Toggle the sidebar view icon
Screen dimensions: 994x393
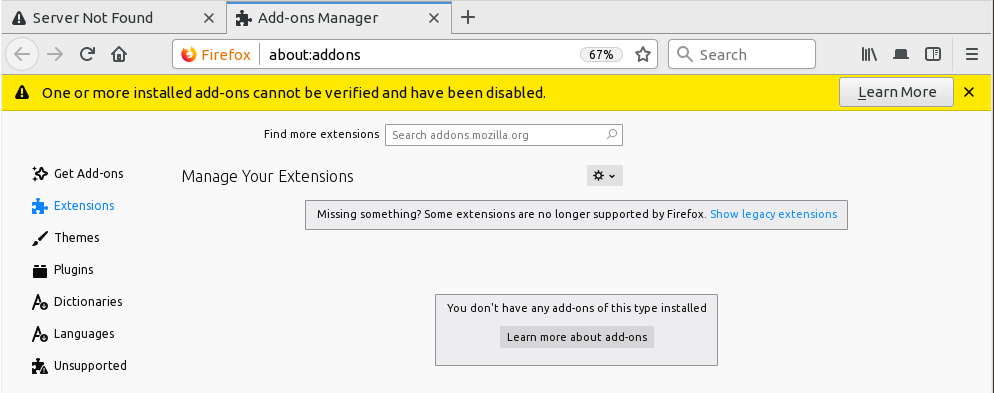tap(933, 55)
